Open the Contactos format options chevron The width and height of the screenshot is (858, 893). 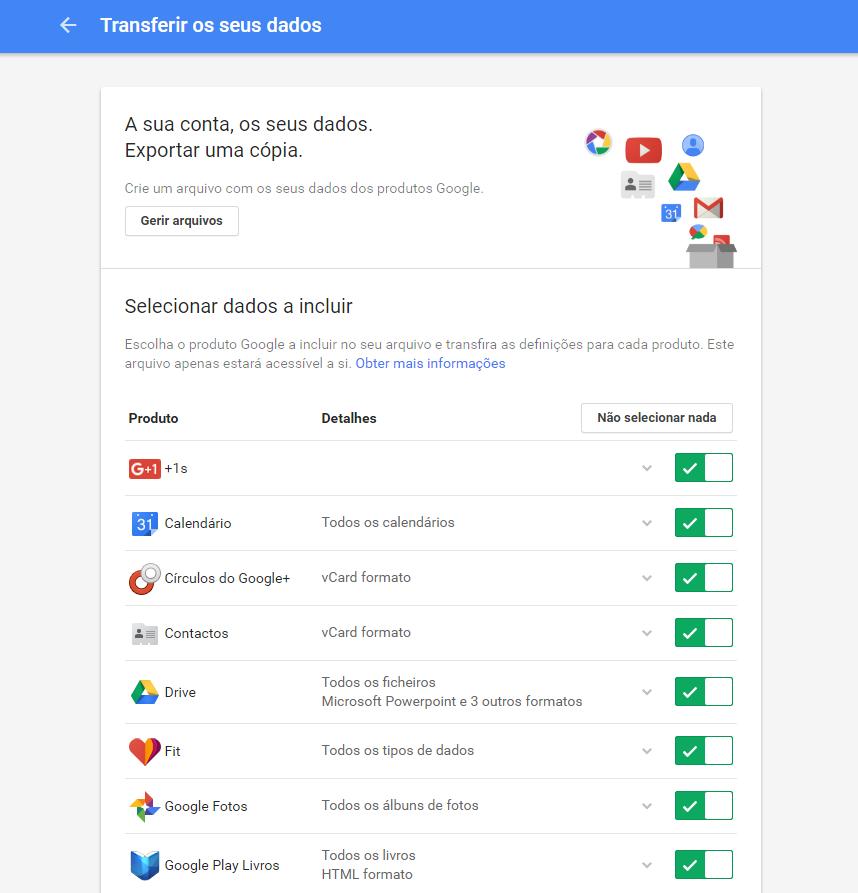pos(647,633)
